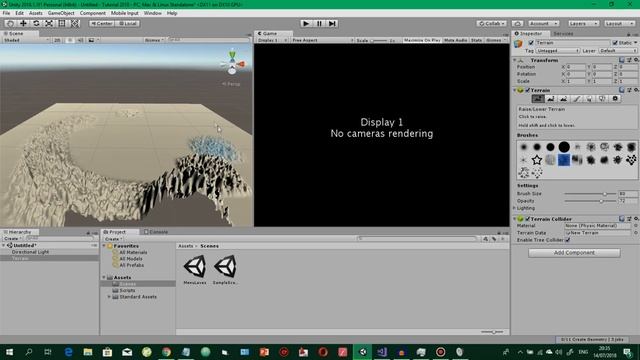Select the Paint Details terrain tool

pos(602,99)
